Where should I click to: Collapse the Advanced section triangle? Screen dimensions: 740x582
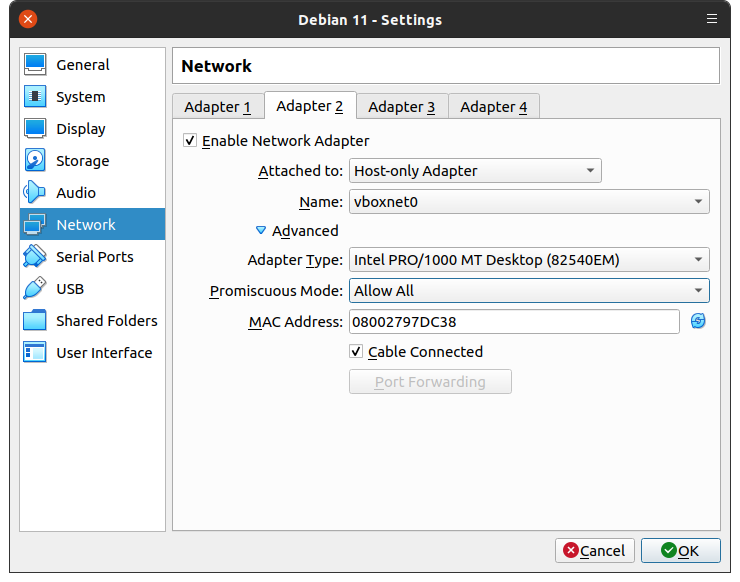pyautogui.click(x=262, y=231)
